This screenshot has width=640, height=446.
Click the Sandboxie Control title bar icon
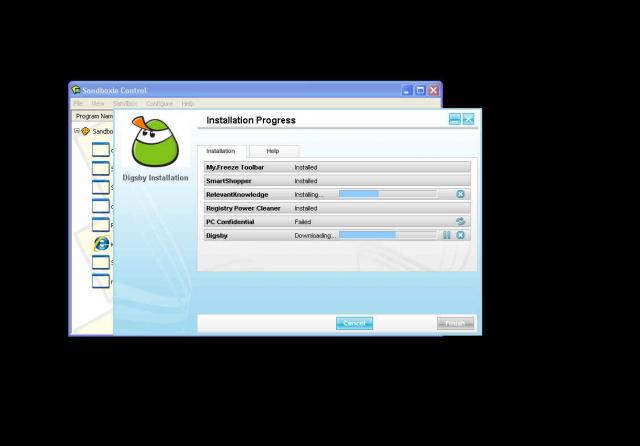[76, 90]
